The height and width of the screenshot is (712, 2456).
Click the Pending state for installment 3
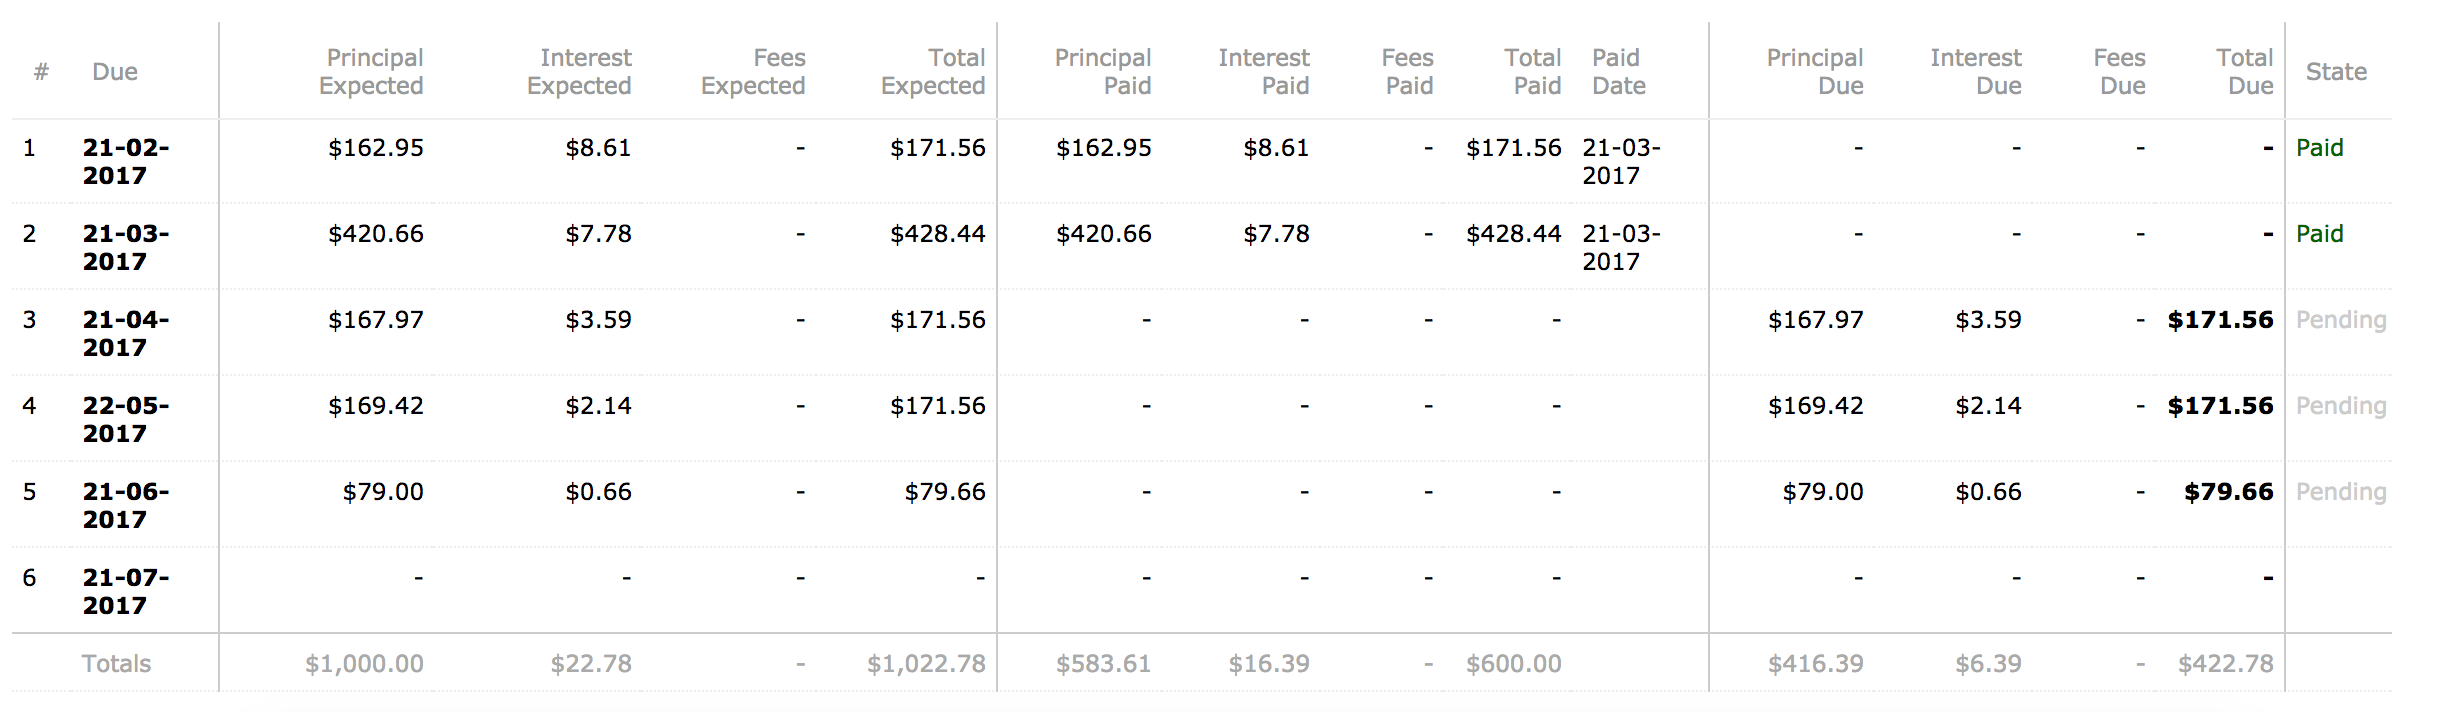(2340, 320)
